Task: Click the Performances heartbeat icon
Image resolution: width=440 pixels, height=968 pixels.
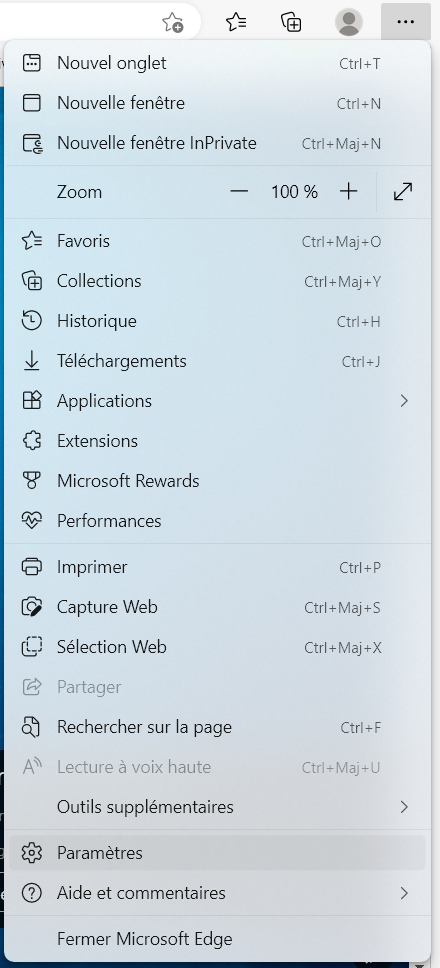Action: tap(31, 521)
